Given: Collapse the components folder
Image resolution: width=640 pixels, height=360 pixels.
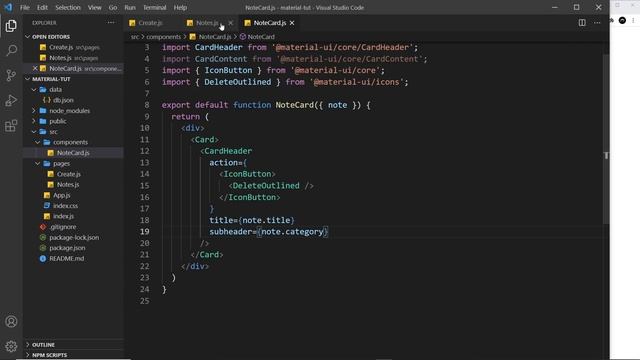Looking at the screenshot, I should click(70, 142).
